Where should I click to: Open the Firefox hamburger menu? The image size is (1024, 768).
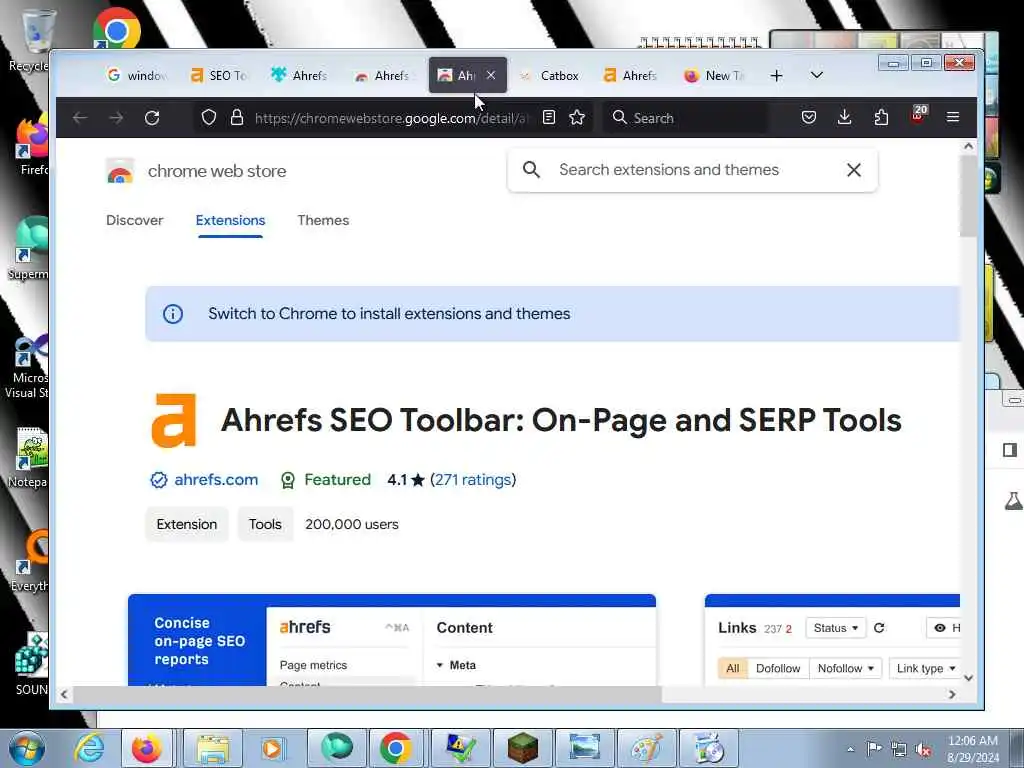[953, 118]
